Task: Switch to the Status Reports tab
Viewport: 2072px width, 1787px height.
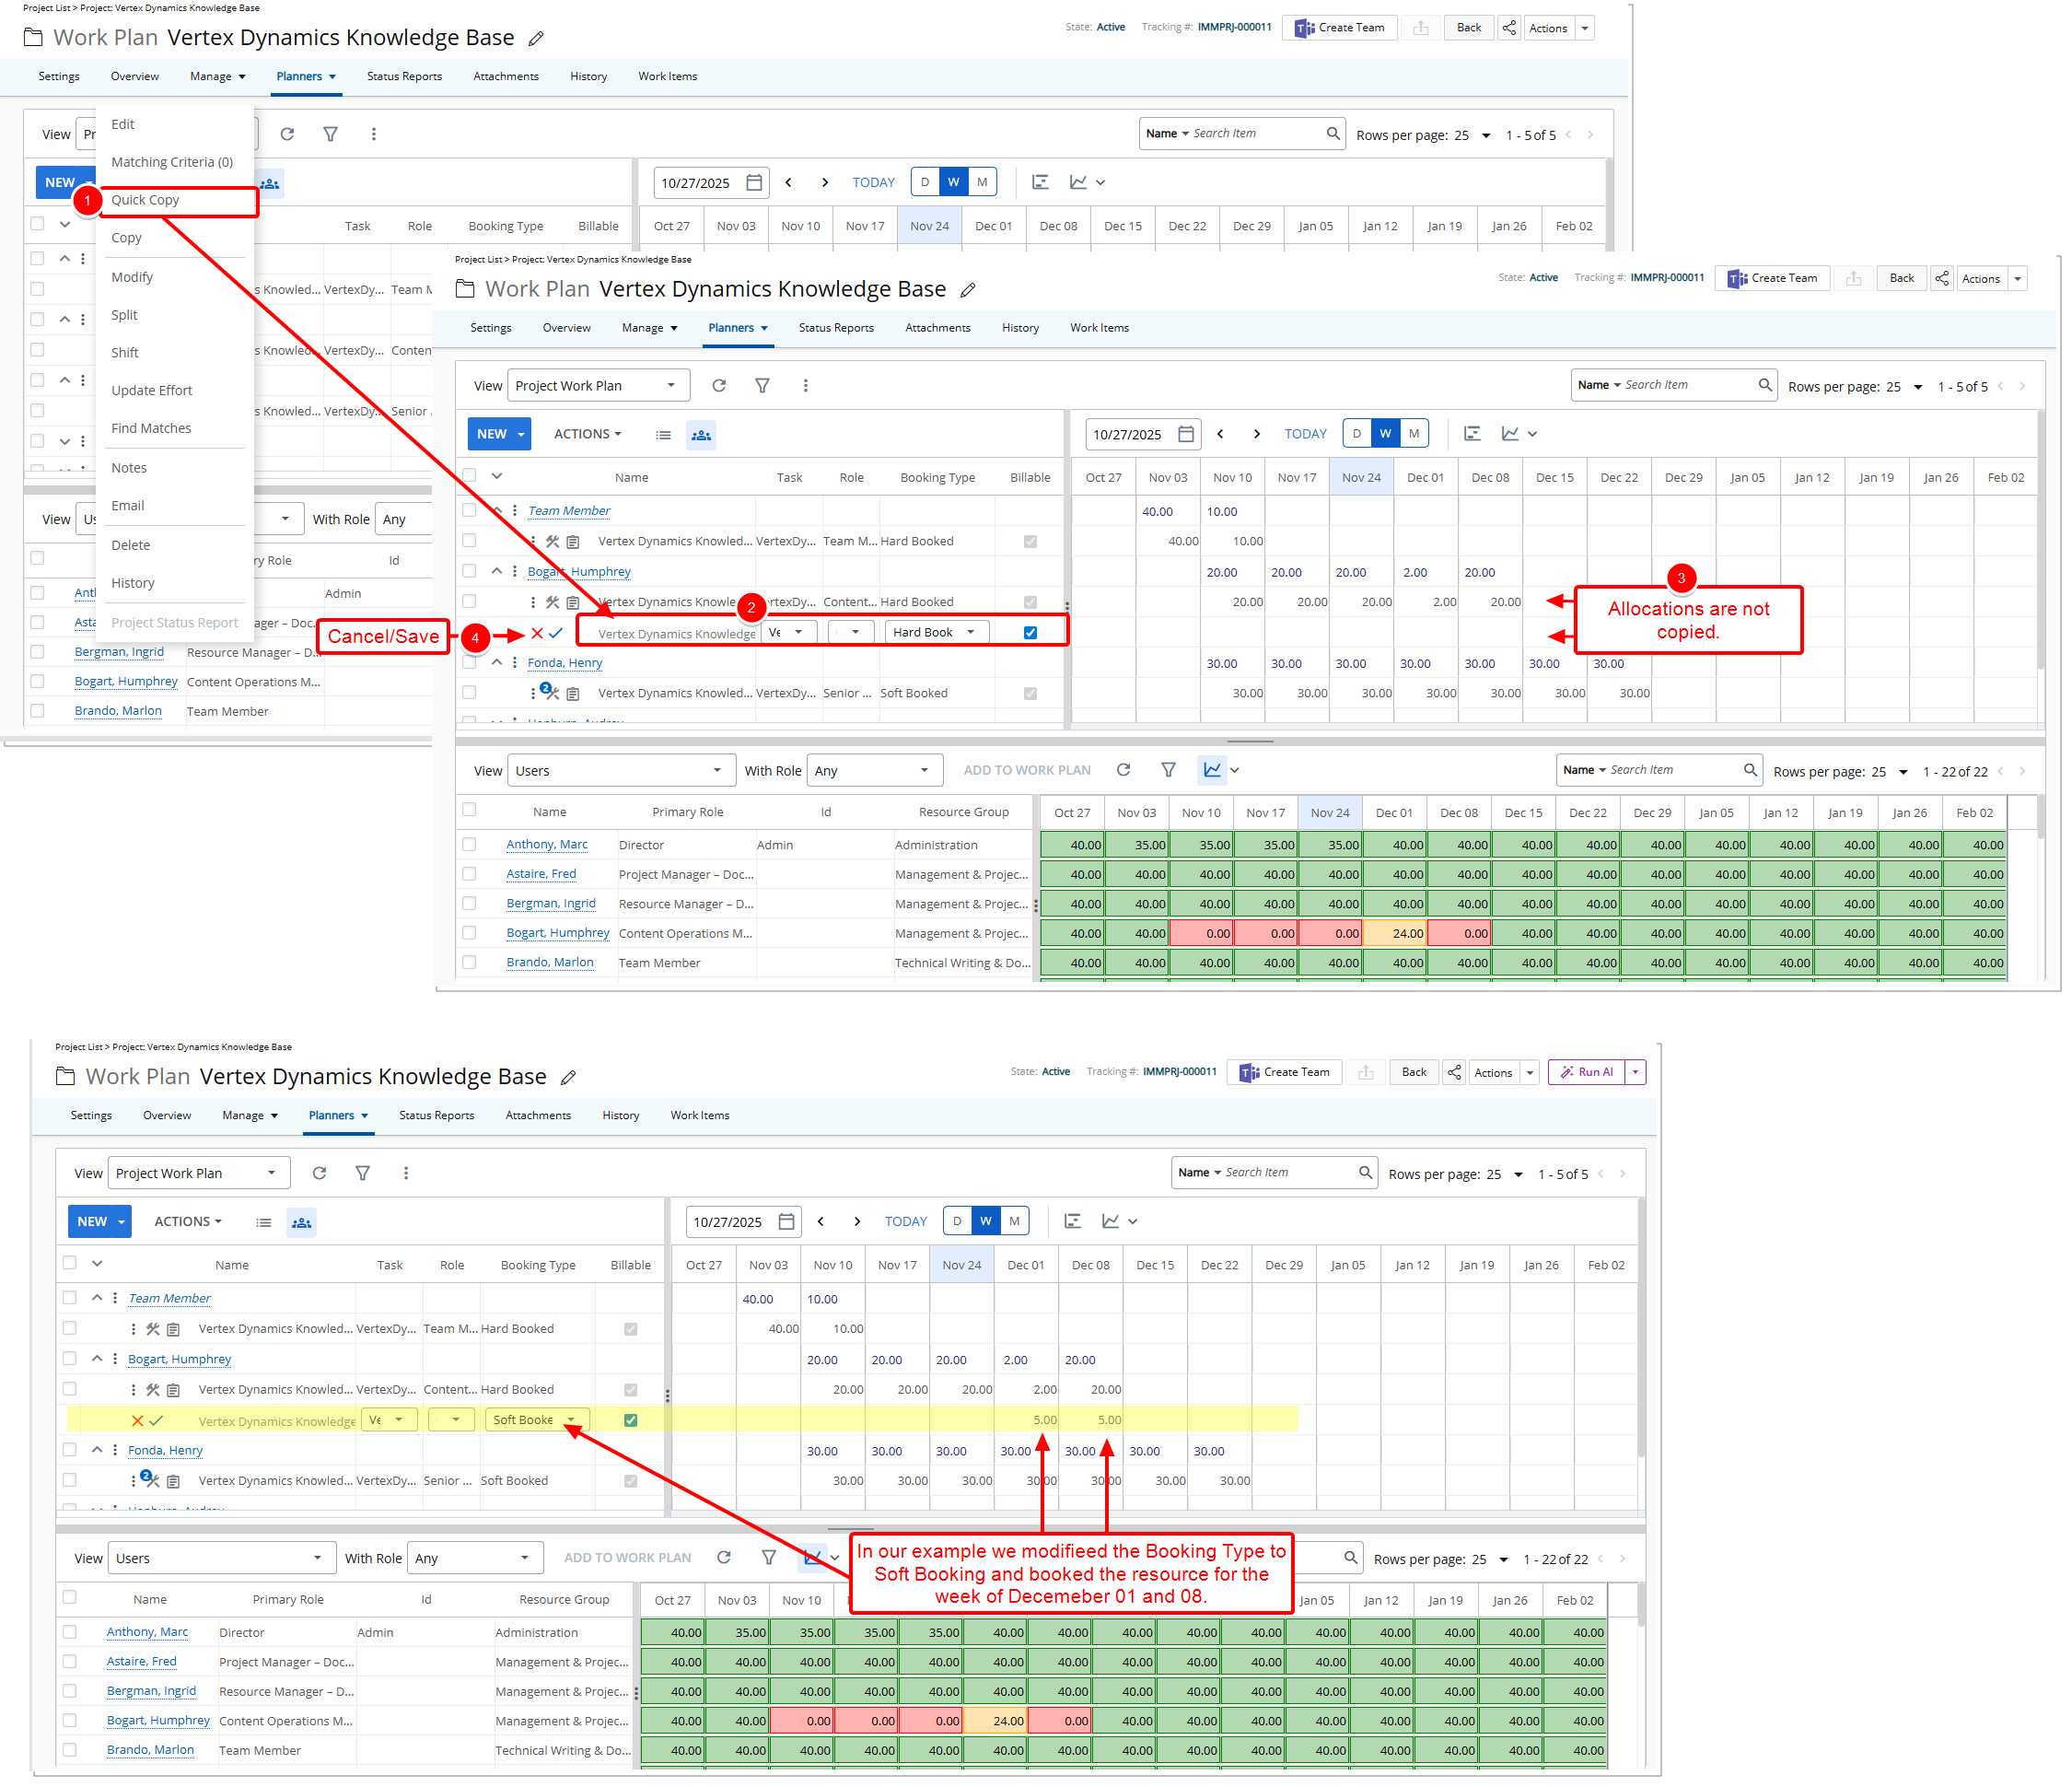Action: 436,1115
